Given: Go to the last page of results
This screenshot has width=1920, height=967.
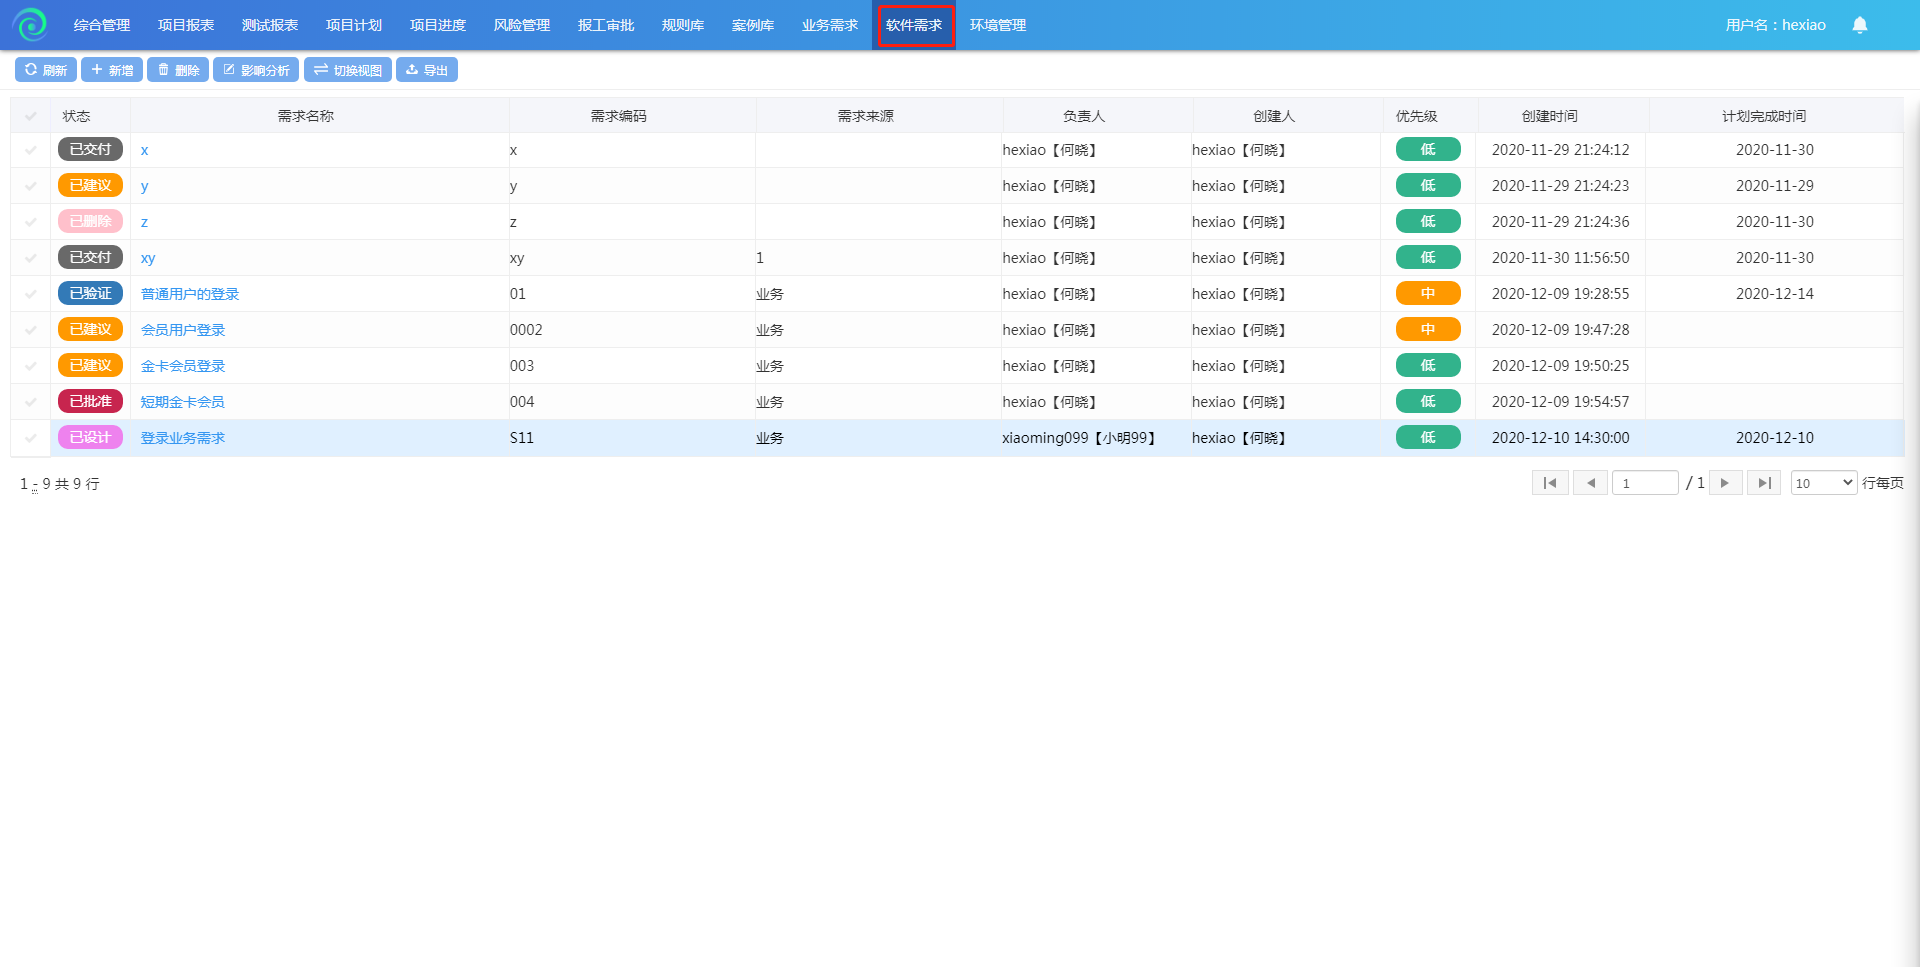Looking at the screenshot, I should coord(1764,483).
